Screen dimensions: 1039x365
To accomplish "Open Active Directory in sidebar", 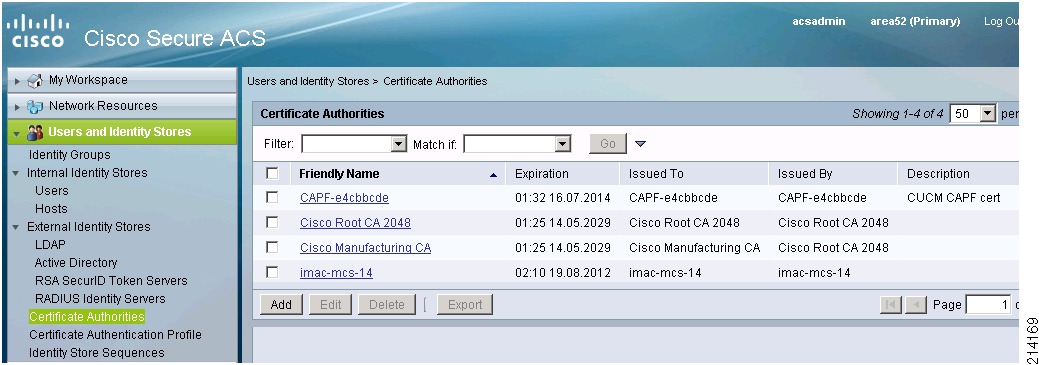I will pos(76,262).
